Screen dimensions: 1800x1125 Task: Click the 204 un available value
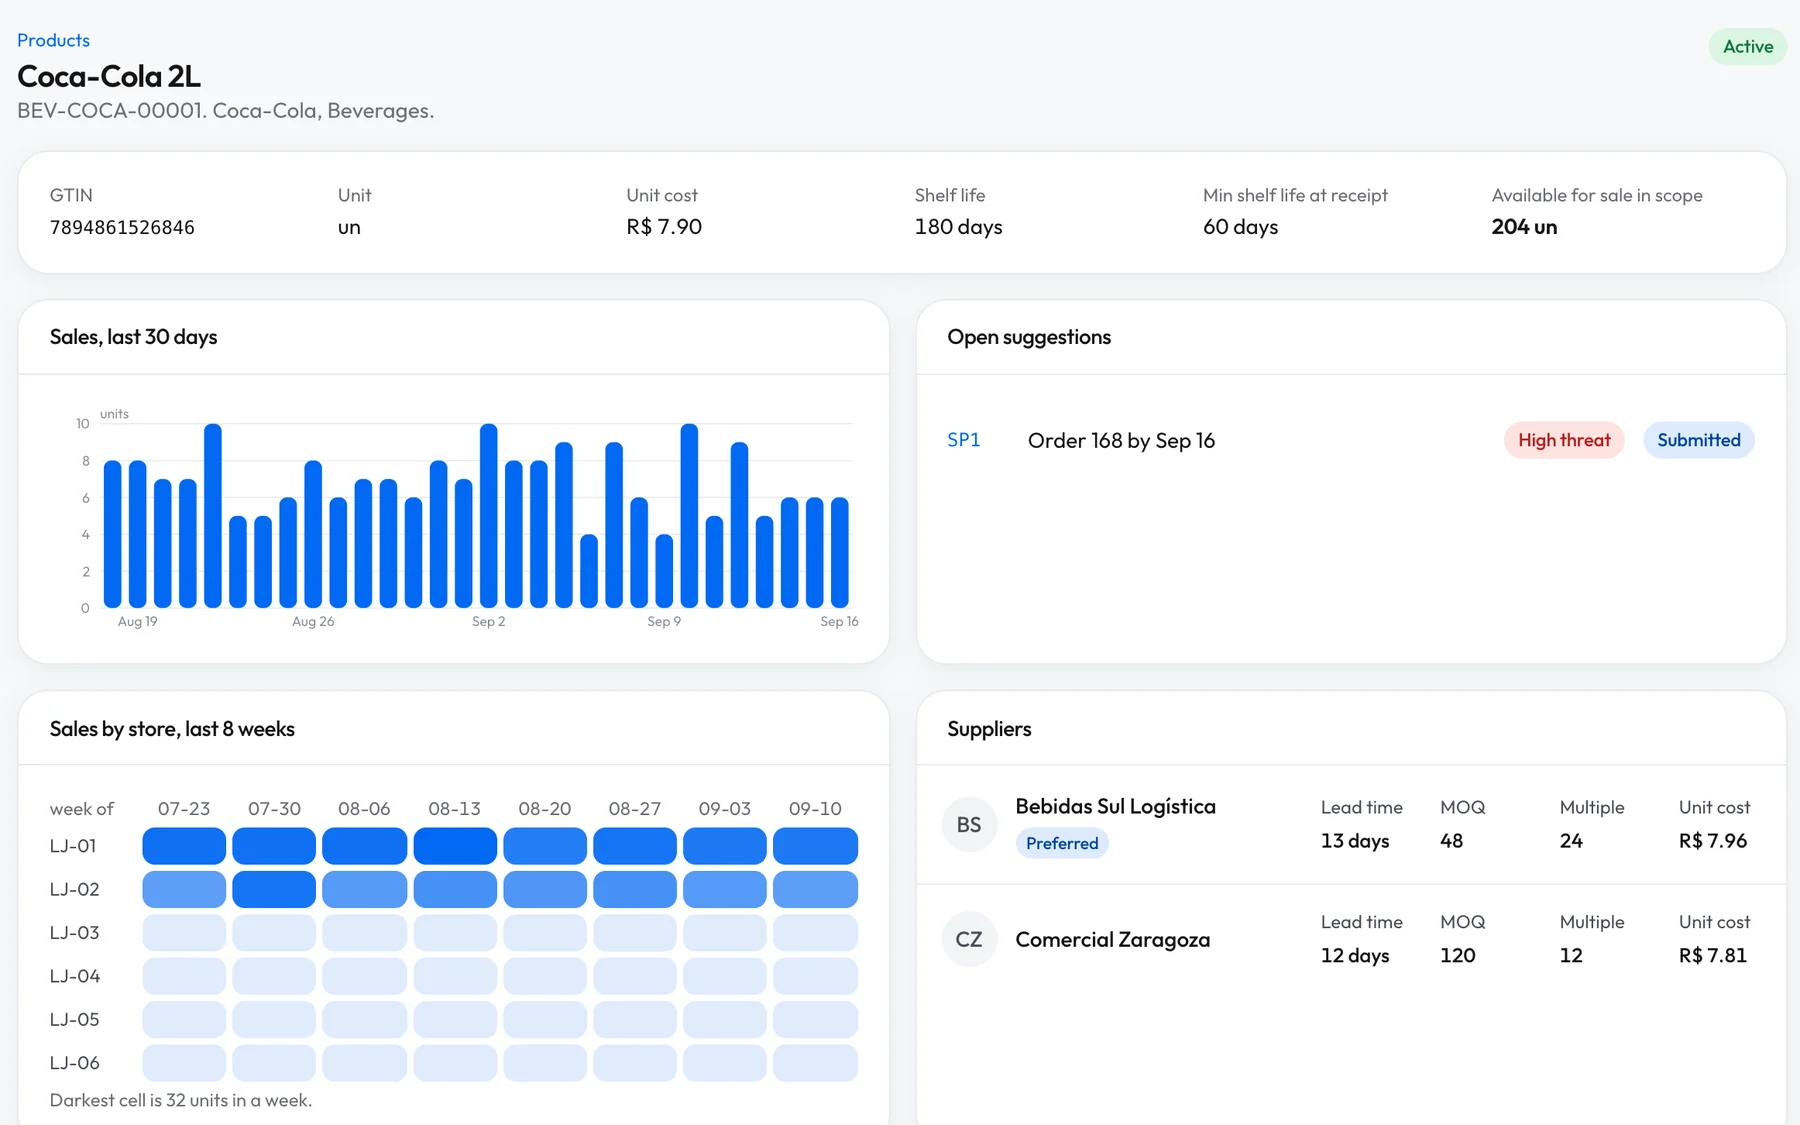pyautogui.click(x=1524, y=227)
